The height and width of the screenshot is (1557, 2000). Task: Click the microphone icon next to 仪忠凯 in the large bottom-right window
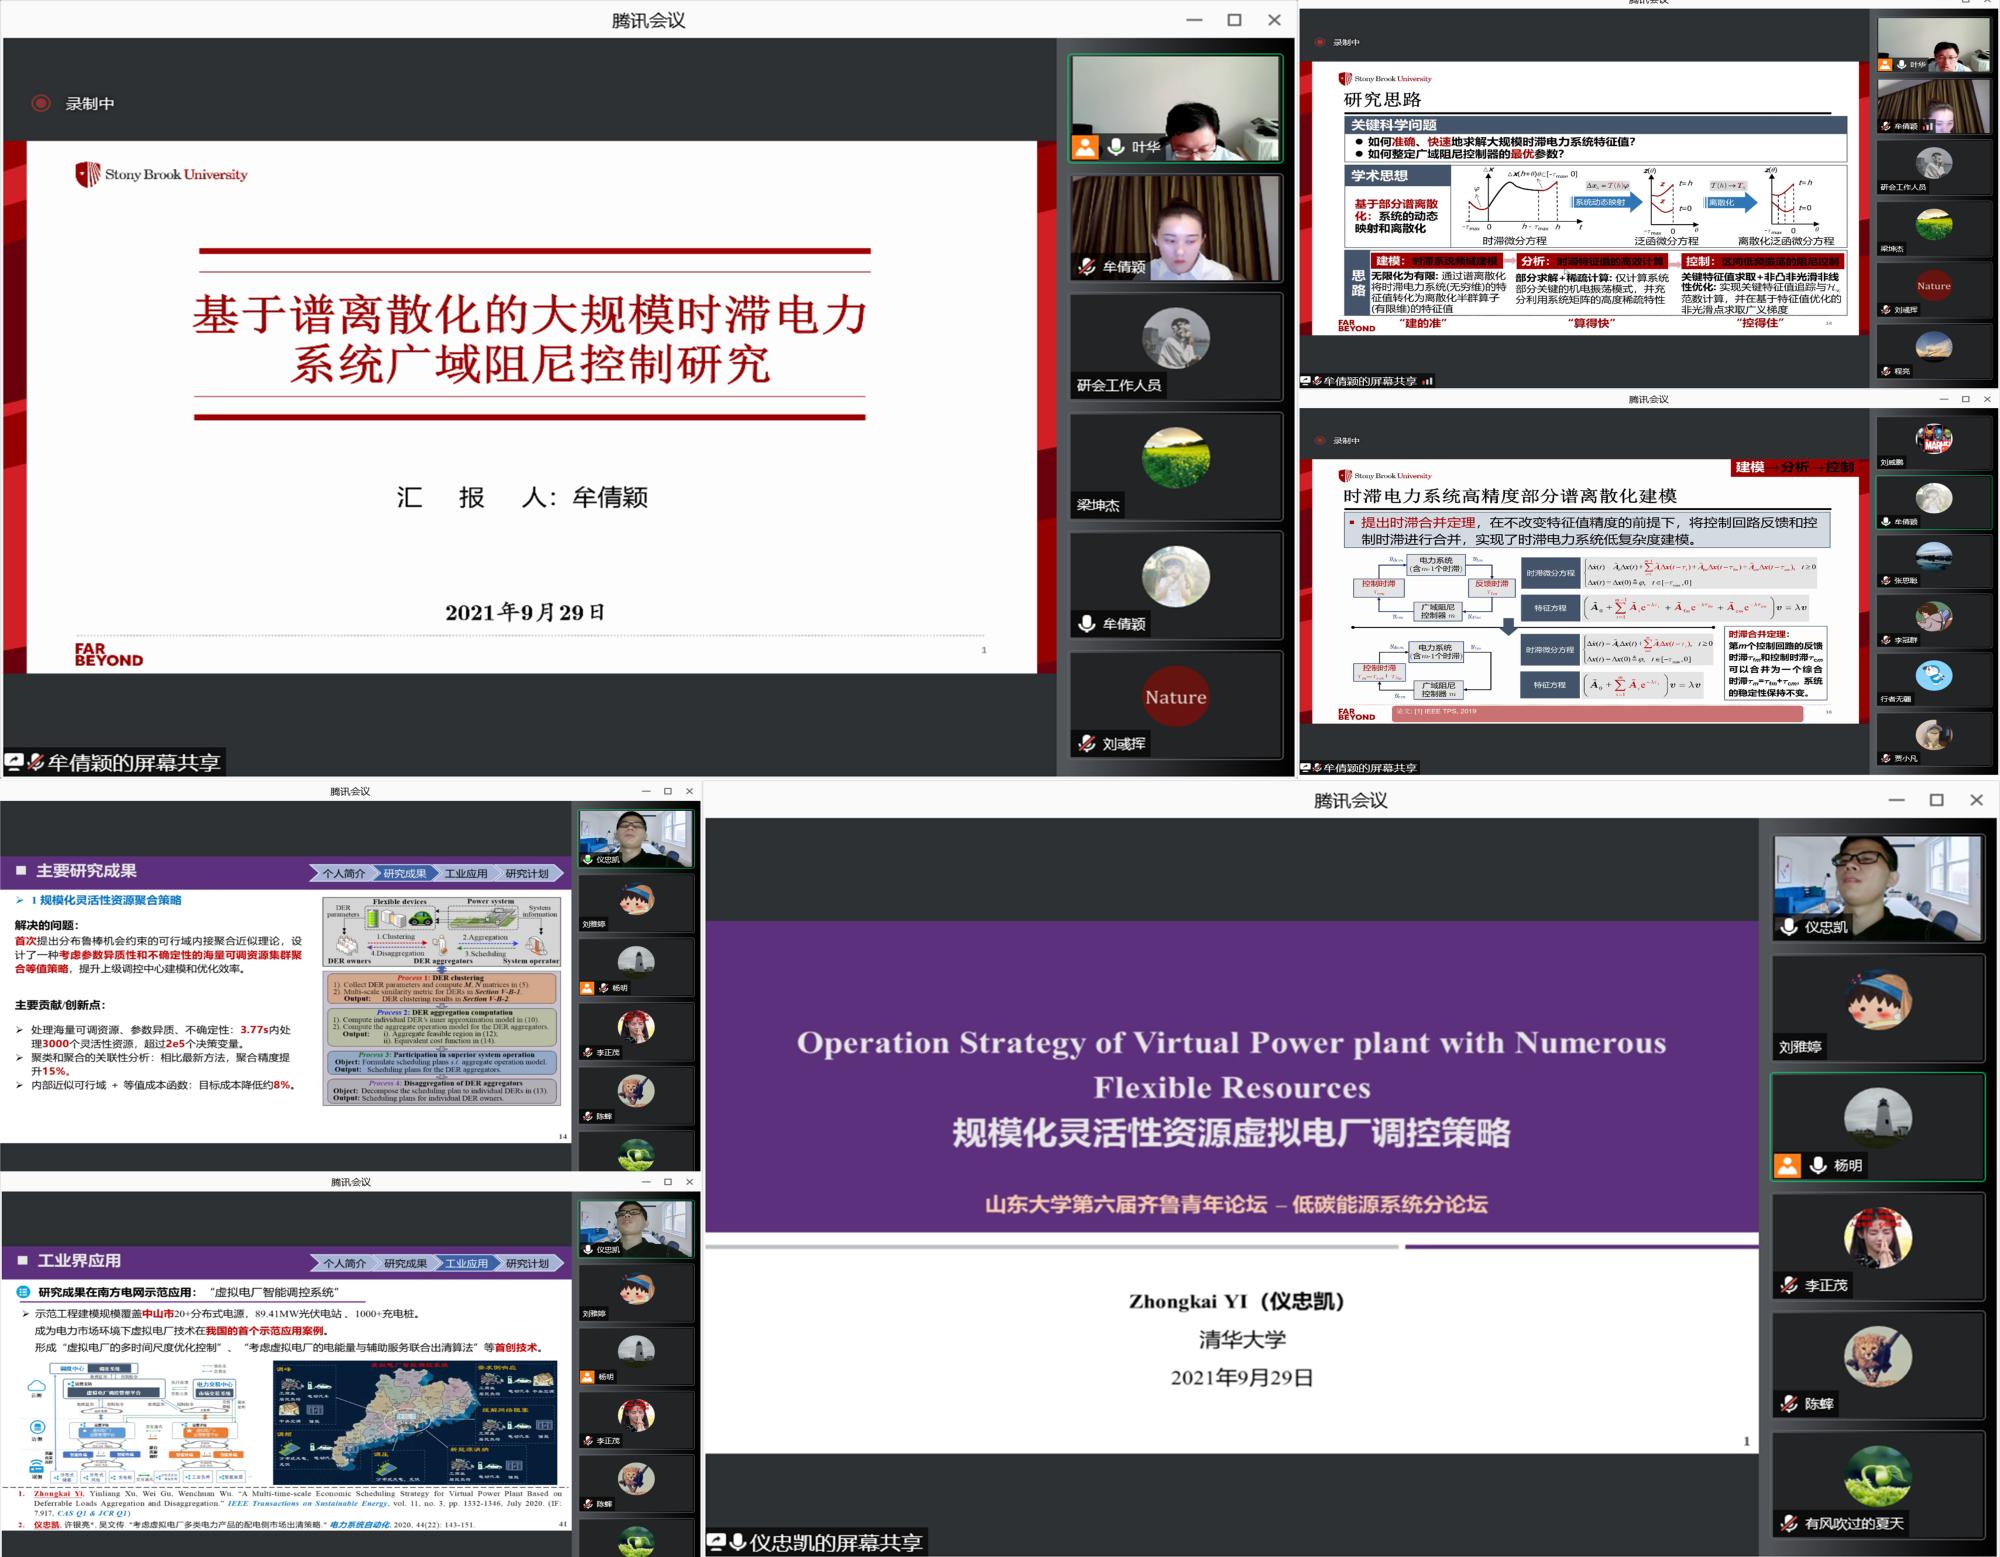tap(1789, 926)
